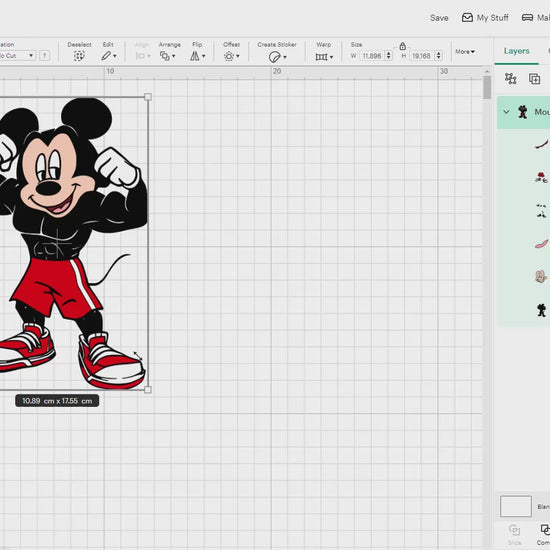Screen dimensions: 550x550
Task: Toggle the size aspect ratio lock
Action: pos(403,46)
